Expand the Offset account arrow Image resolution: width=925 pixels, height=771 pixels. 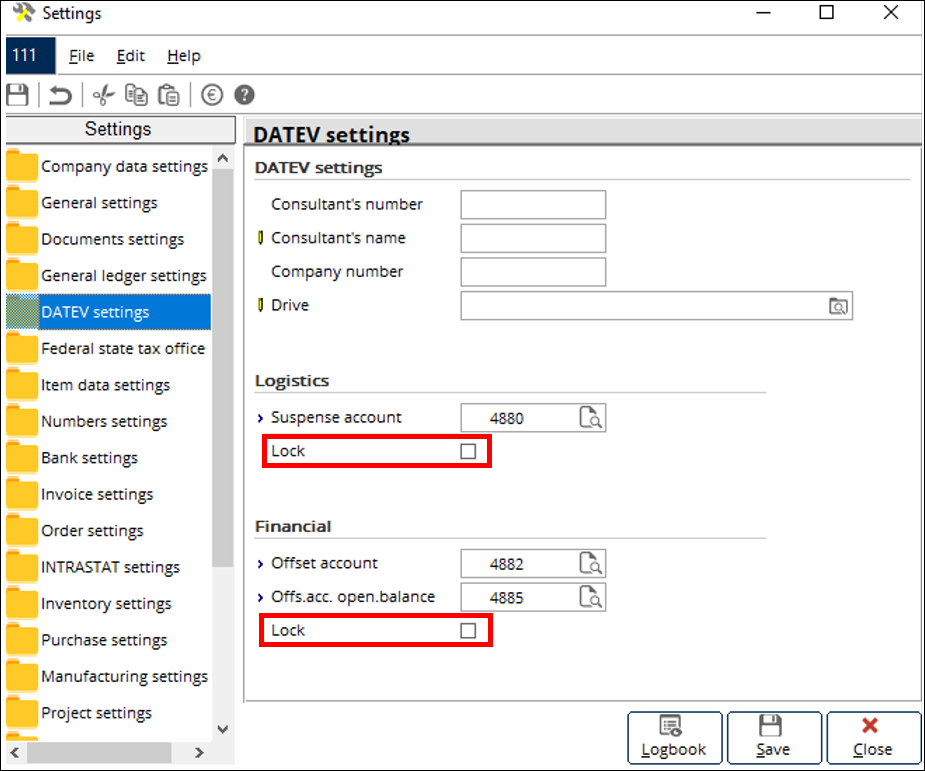pyautogui.click(x=260, y=564)
